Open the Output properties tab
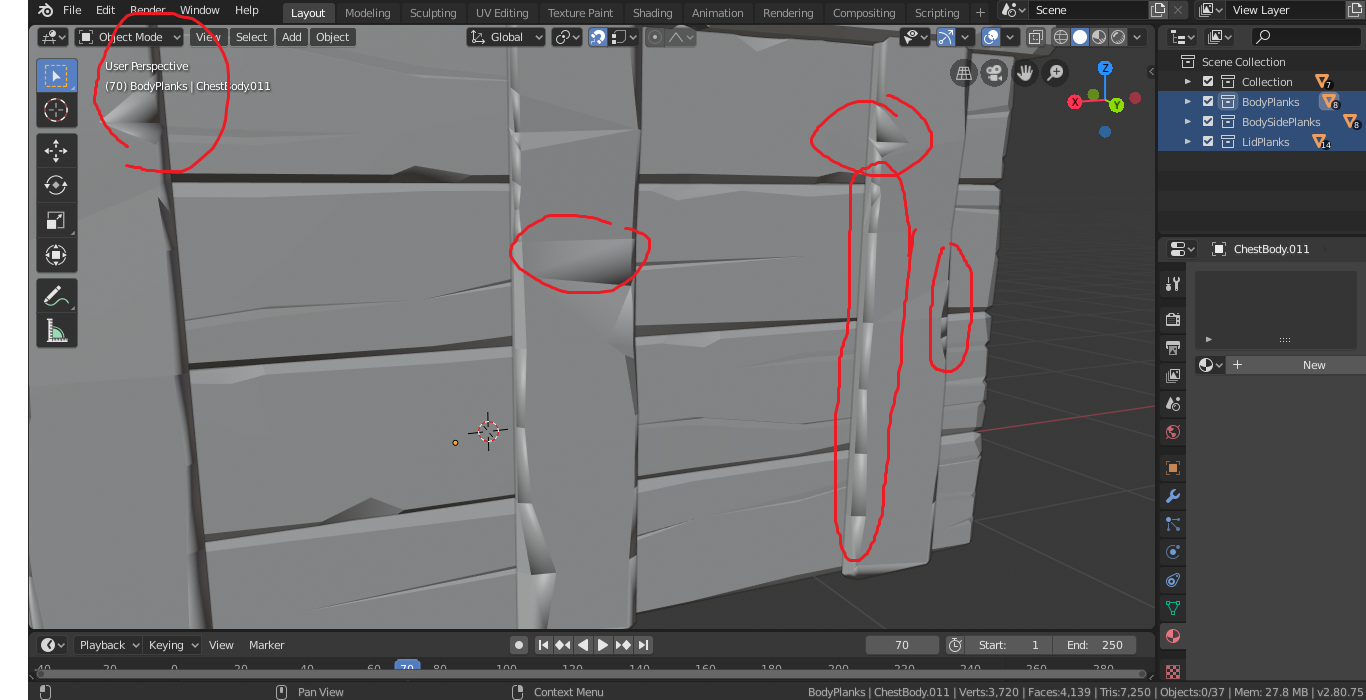The image size is (1366, 700). coord(1173,348)
